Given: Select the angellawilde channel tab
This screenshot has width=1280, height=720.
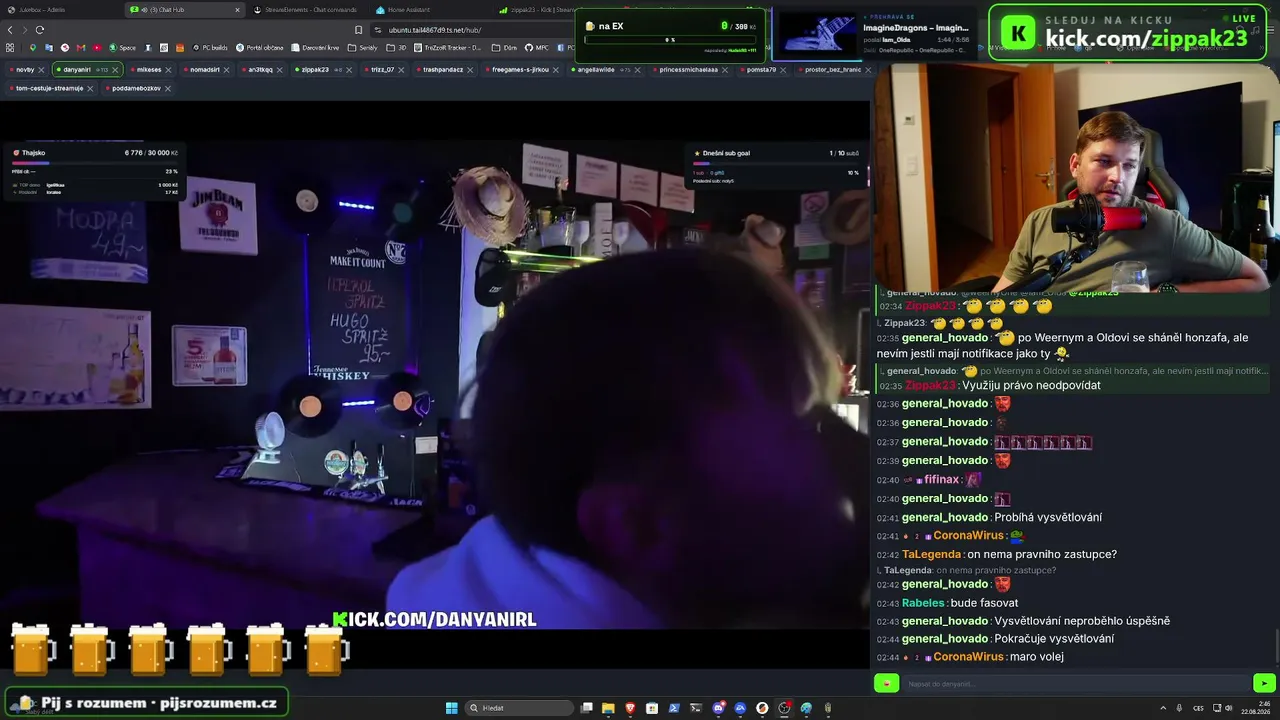Looking at the screenshot, I should (x=607, y=70).
